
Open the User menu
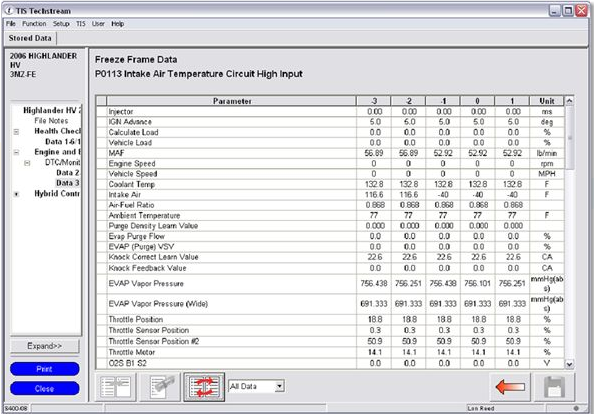coord(98,24)
